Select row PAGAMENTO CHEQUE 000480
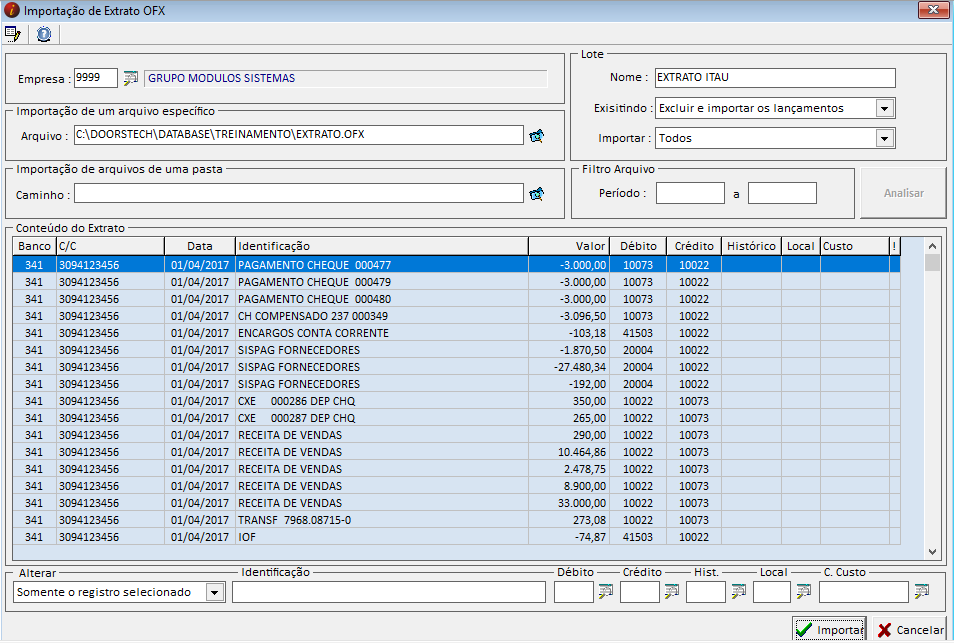The image size is (954, 643). coord(456,299)
